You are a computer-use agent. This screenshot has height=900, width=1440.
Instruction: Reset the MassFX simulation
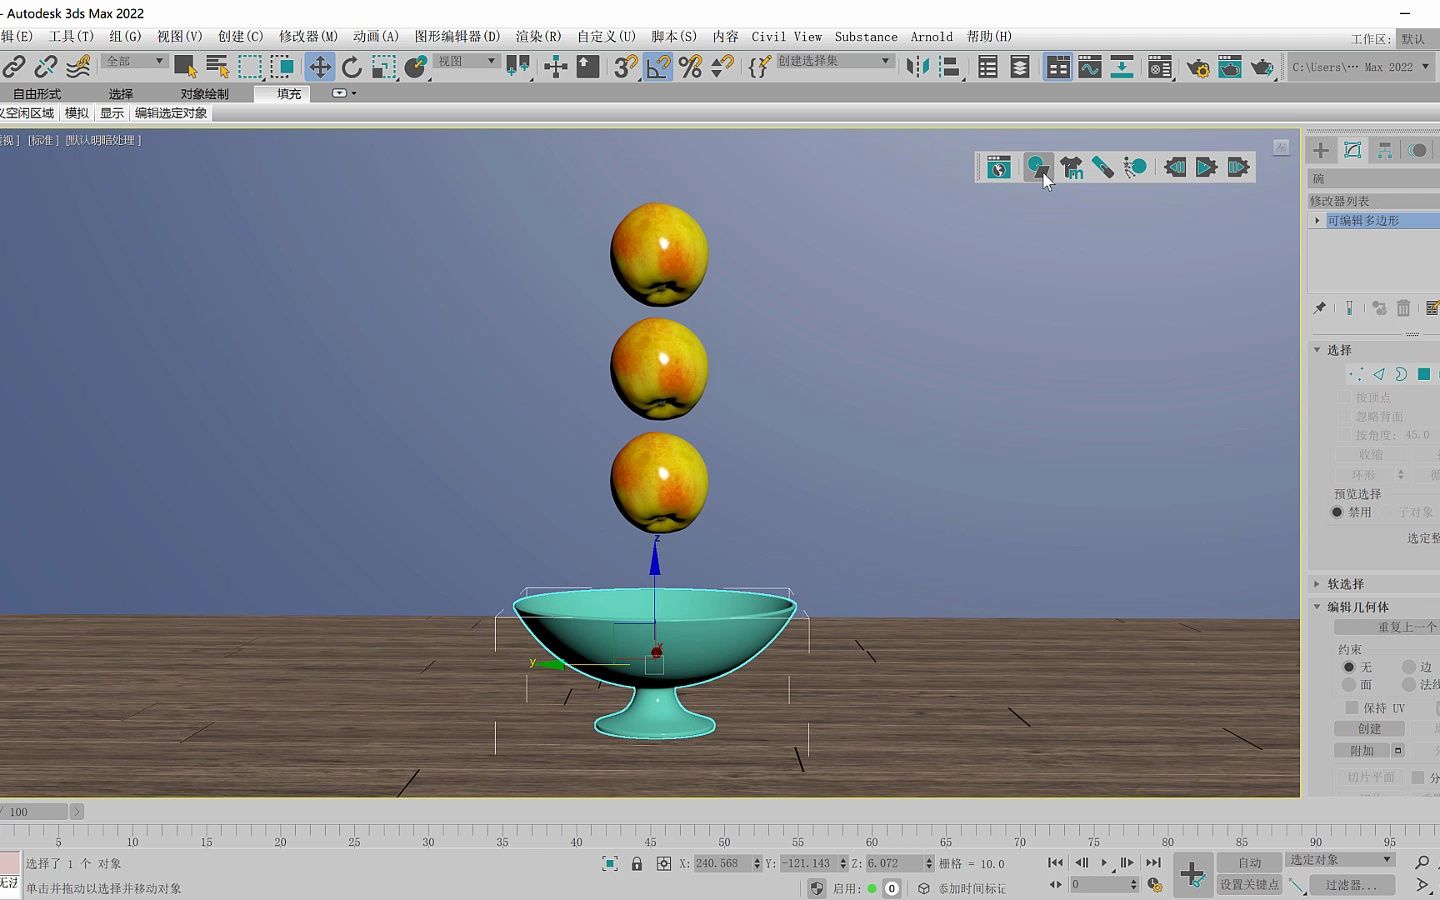tap(1174, 167)
